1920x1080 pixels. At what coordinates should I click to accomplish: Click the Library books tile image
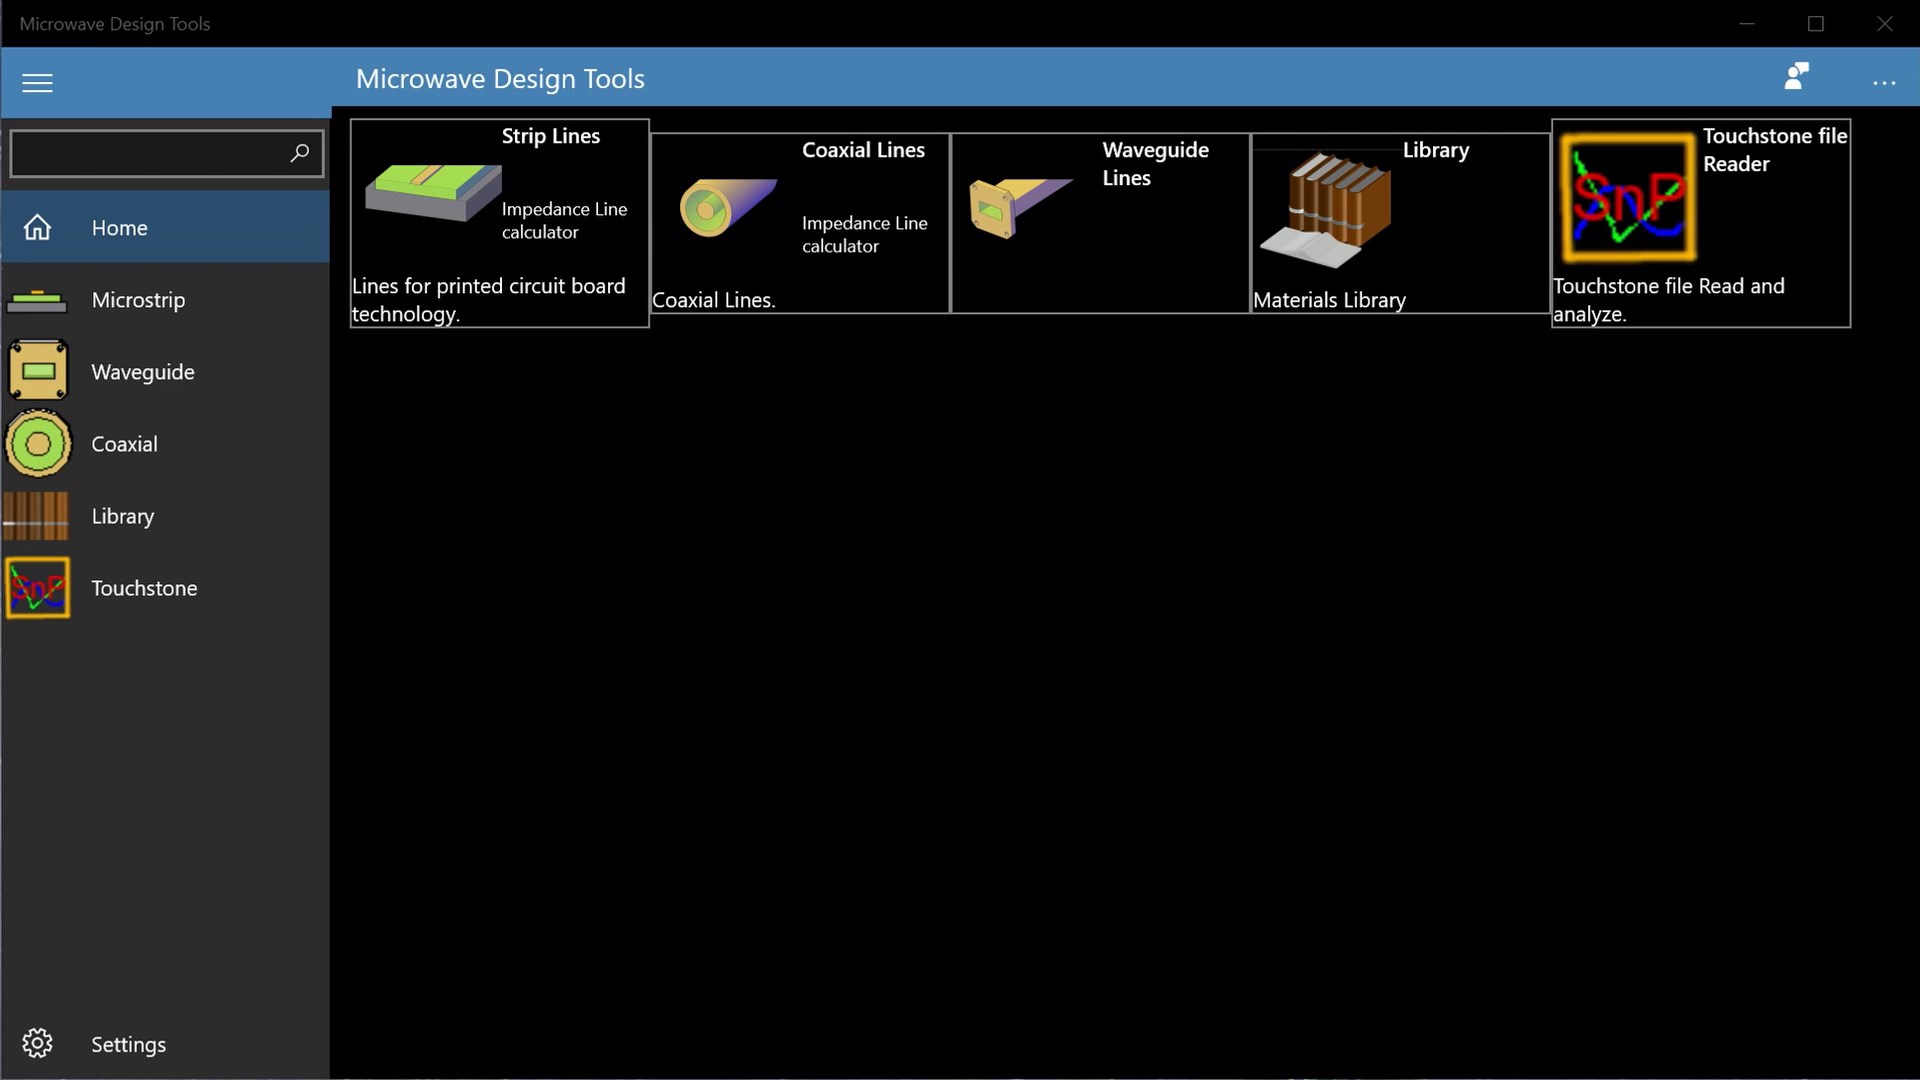[1326, 210]
